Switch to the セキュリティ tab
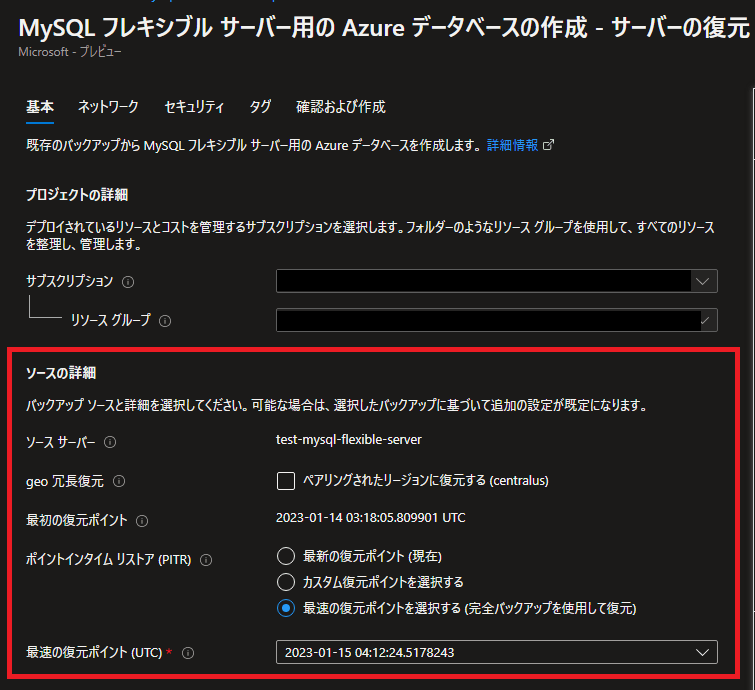755x690 pixels. pyautogui.click(x=194, y=107)
